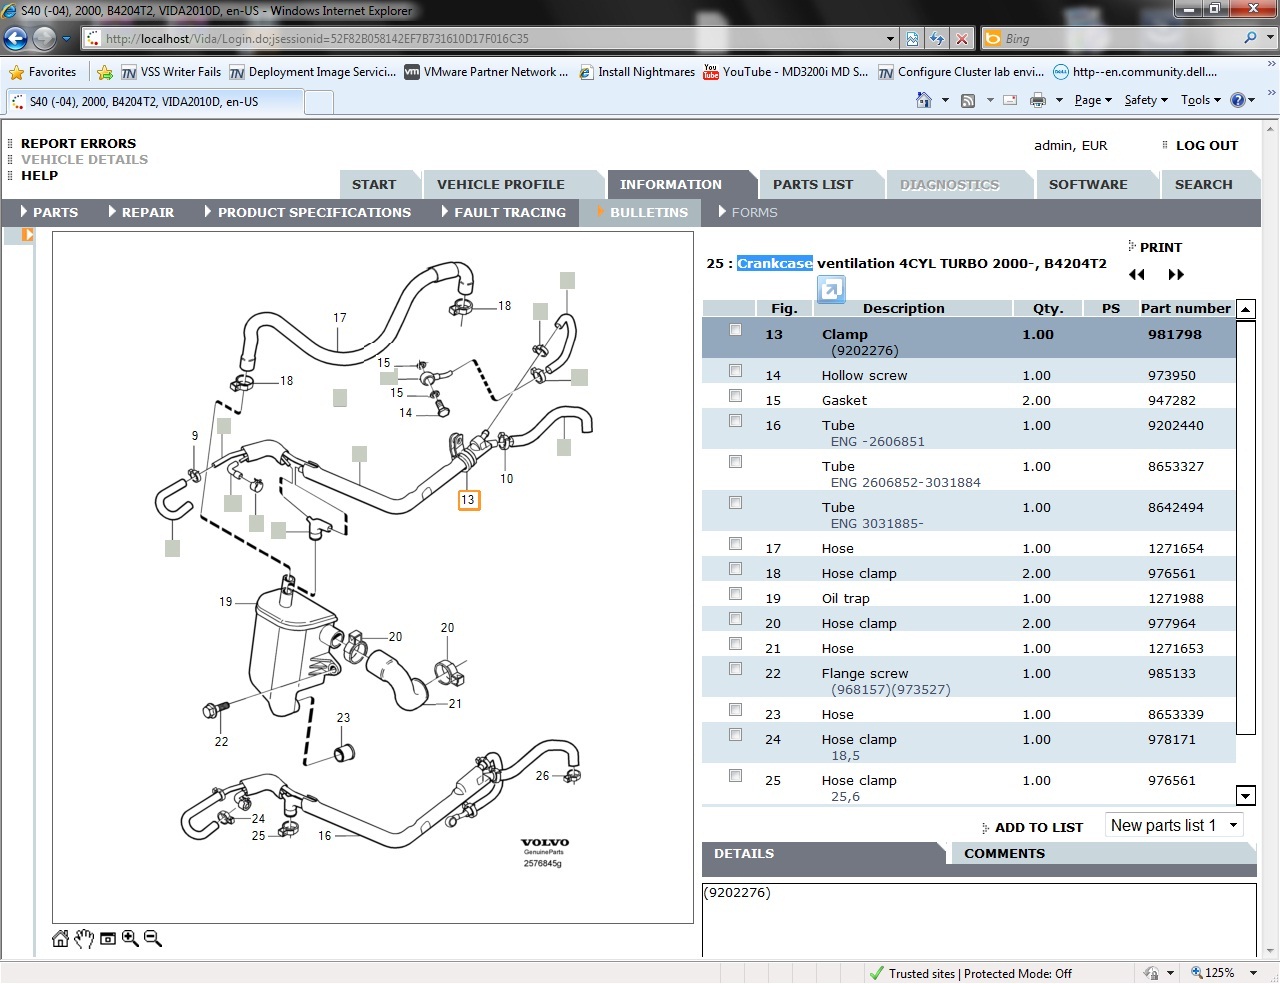Open the Page menu dropdown
The height and width of the screenshot is (984, 1280).
click(x=1093, y=100)
